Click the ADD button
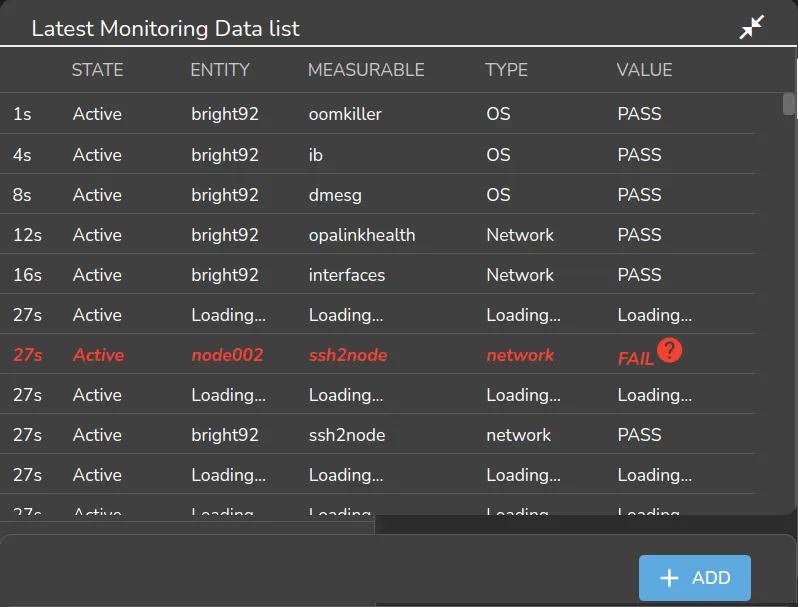Viewport: 798px width, 607px height. click(x=695, y=577)
